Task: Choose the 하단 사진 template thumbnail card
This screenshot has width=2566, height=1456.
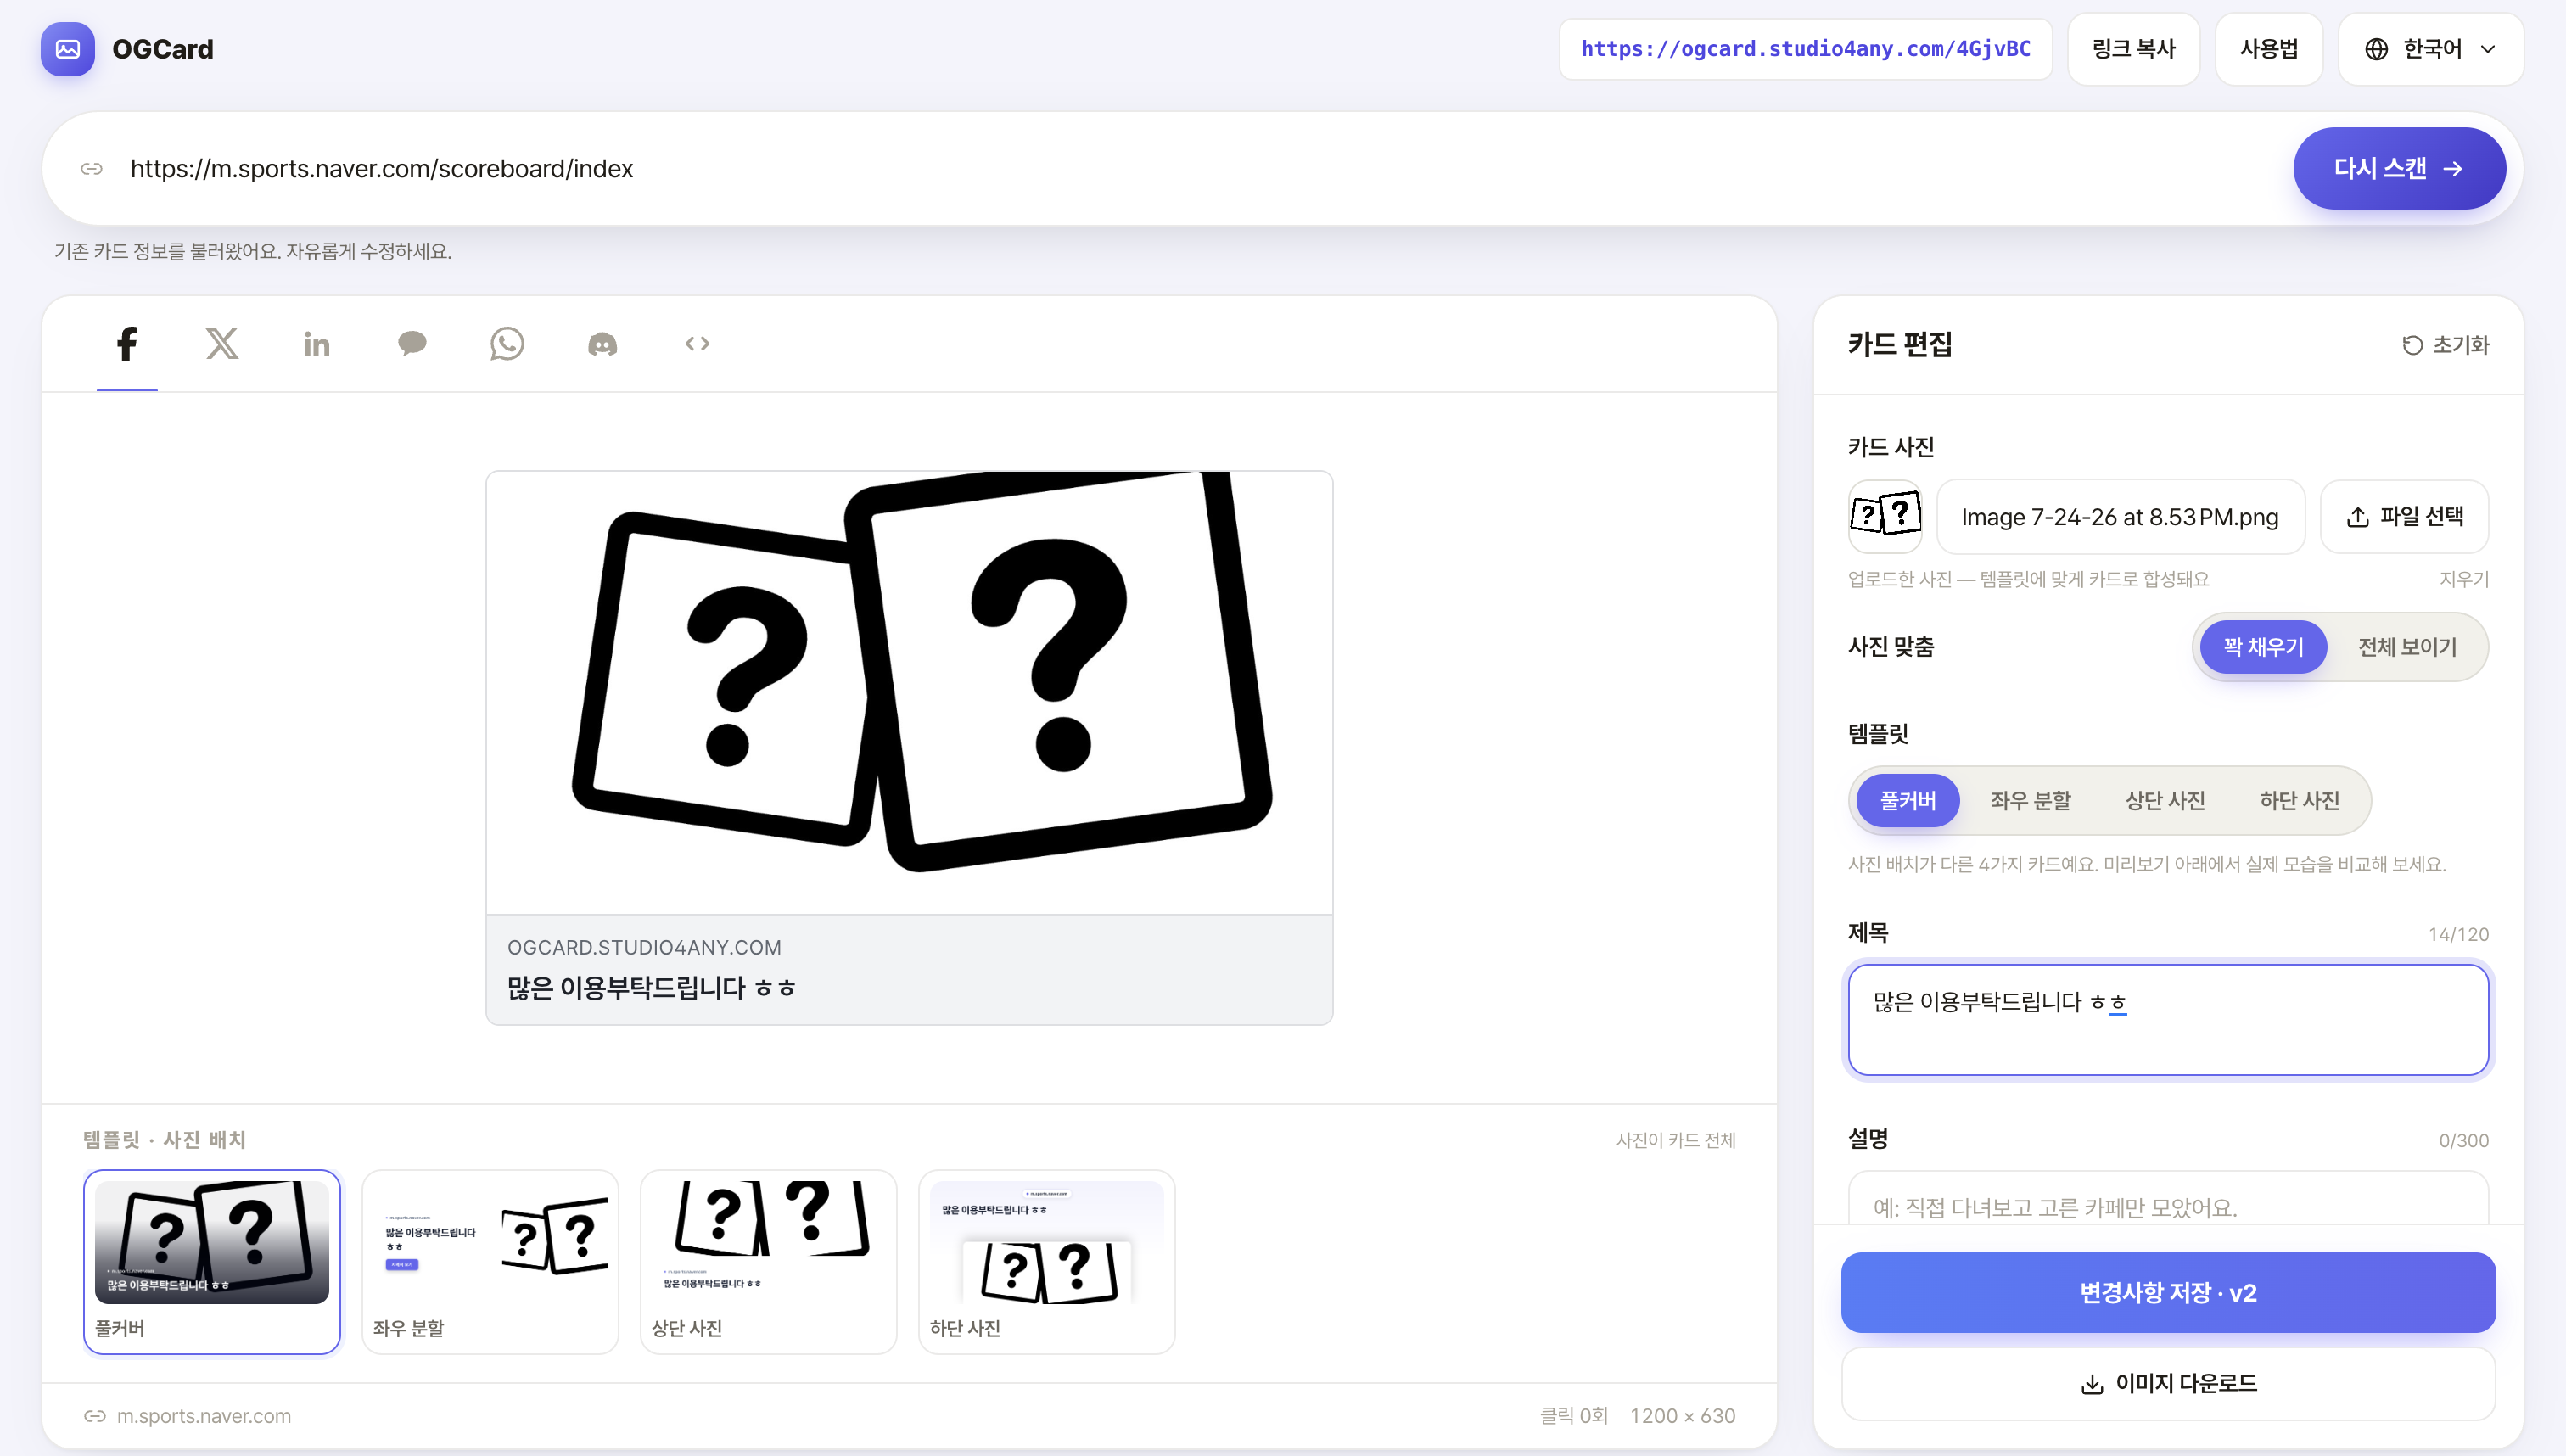Action: click(x=1046, y=1262)
